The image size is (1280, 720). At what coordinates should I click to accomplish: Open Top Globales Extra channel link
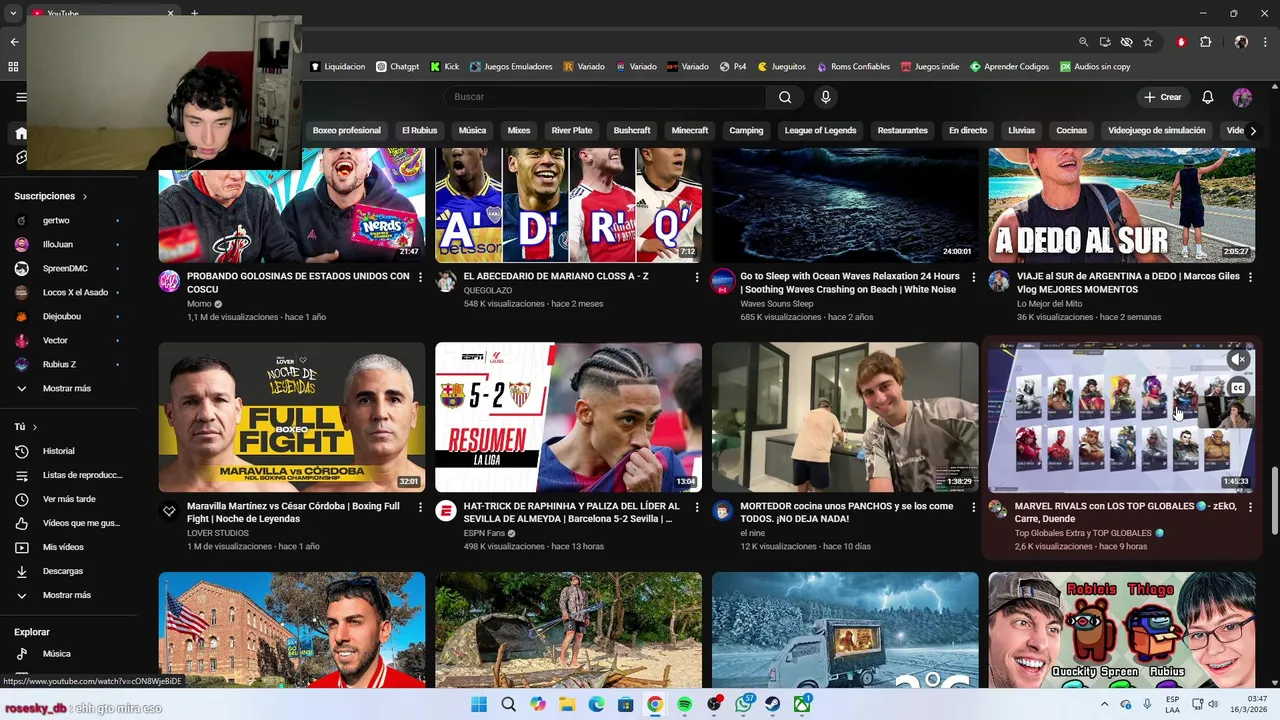1082,533
